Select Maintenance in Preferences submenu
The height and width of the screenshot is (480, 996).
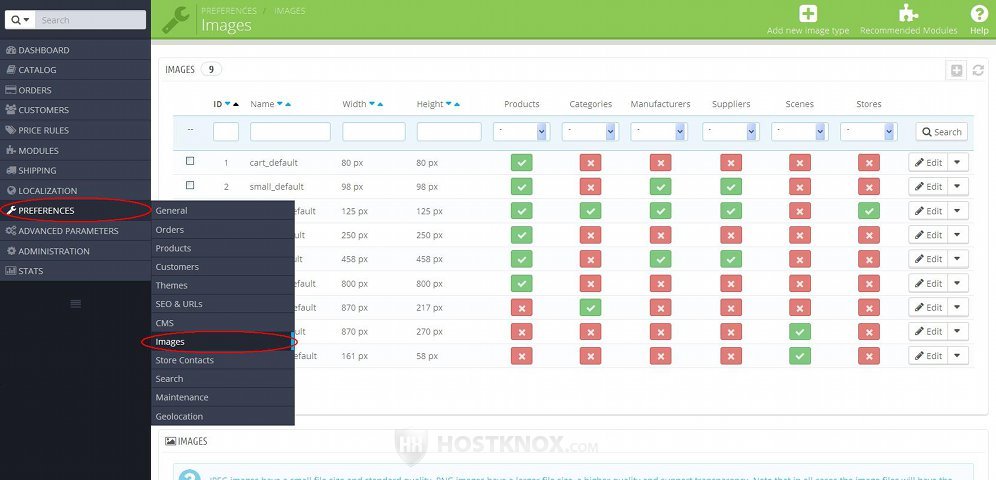[x=222, y=397]
